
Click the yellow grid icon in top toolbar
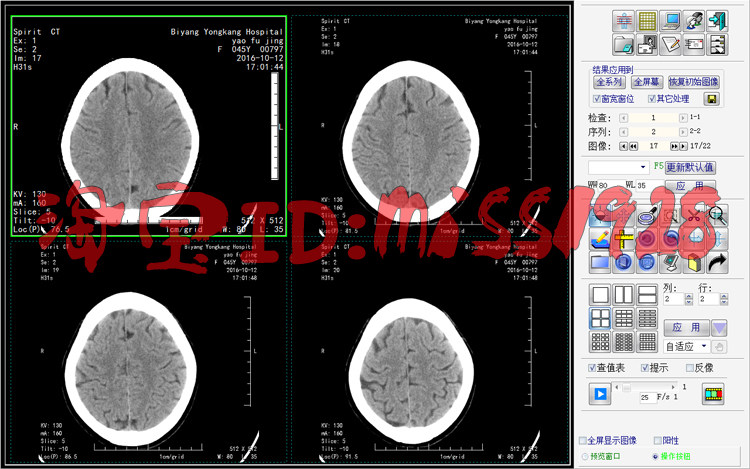pos(647,21)
